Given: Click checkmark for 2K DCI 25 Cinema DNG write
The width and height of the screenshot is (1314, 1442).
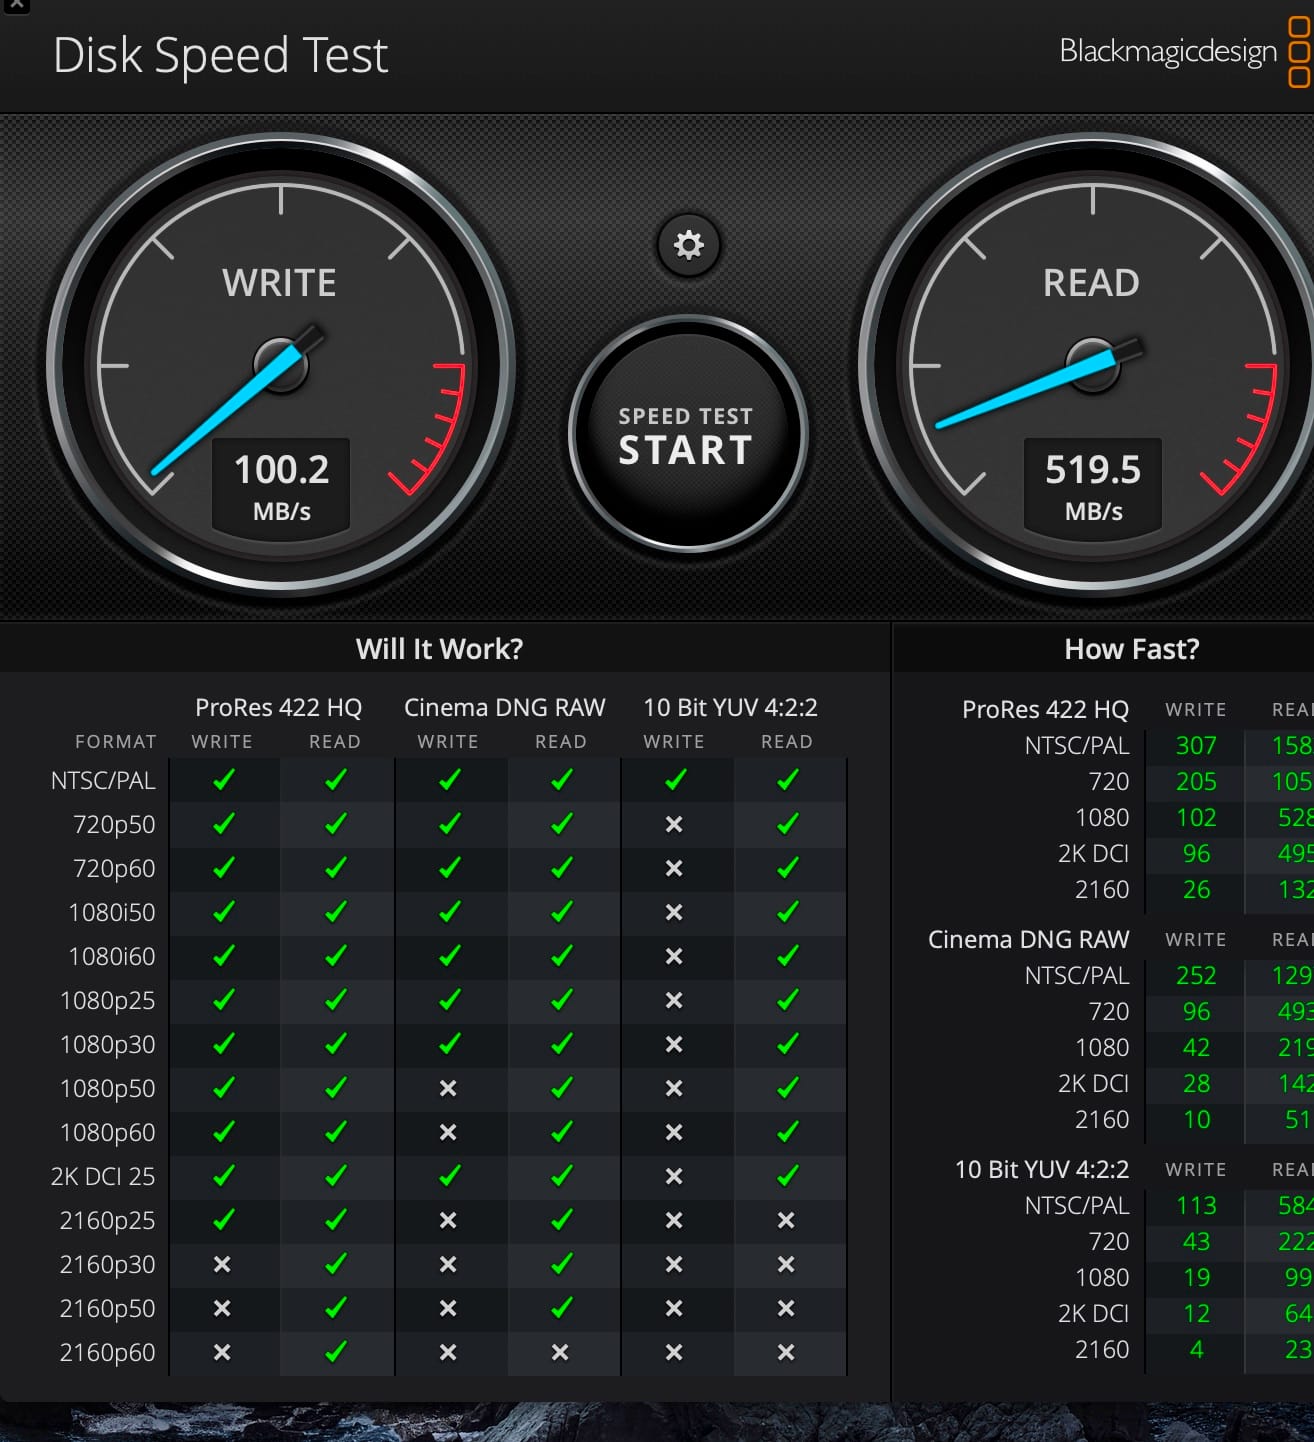Looking at the screenshot, I should pyautogui.click(x=450, y=1176).
